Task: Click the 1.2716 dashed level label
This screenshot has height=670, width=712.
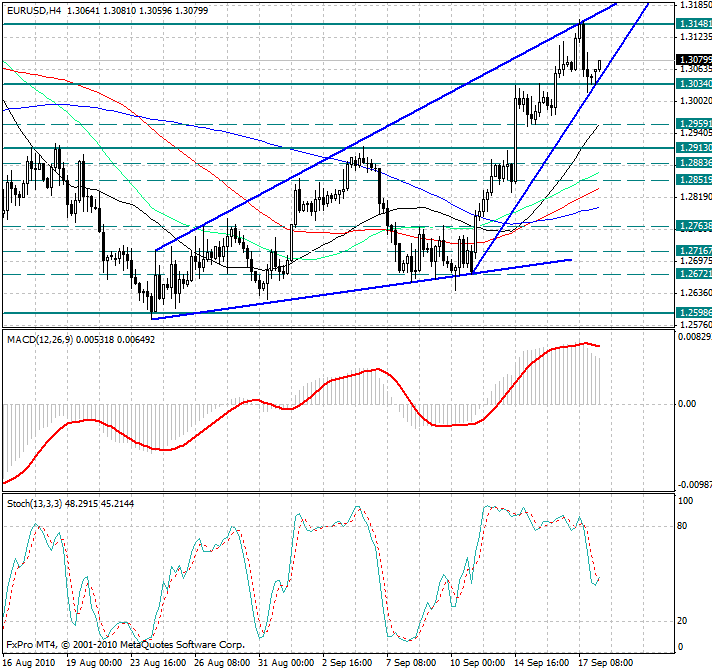Action: pos(694,251)
